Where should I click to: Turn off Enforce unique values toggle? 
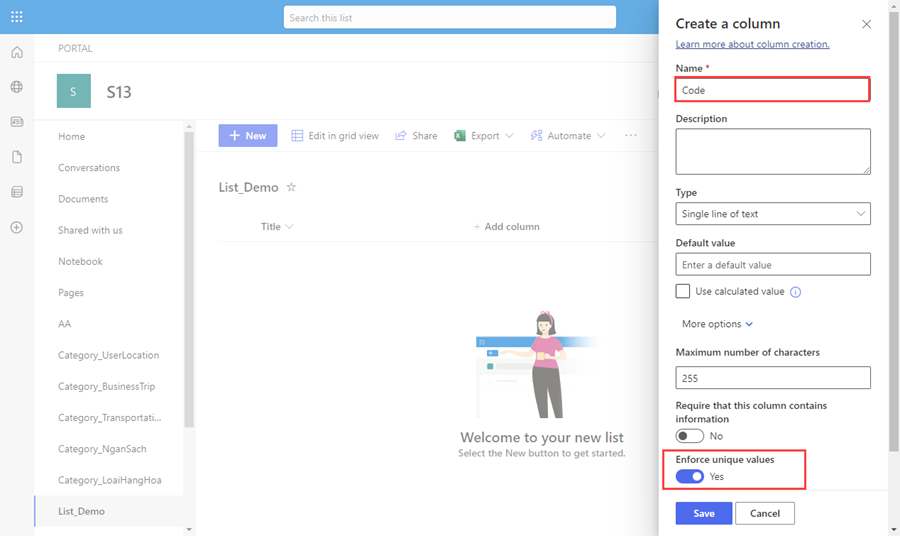(689, 476)
